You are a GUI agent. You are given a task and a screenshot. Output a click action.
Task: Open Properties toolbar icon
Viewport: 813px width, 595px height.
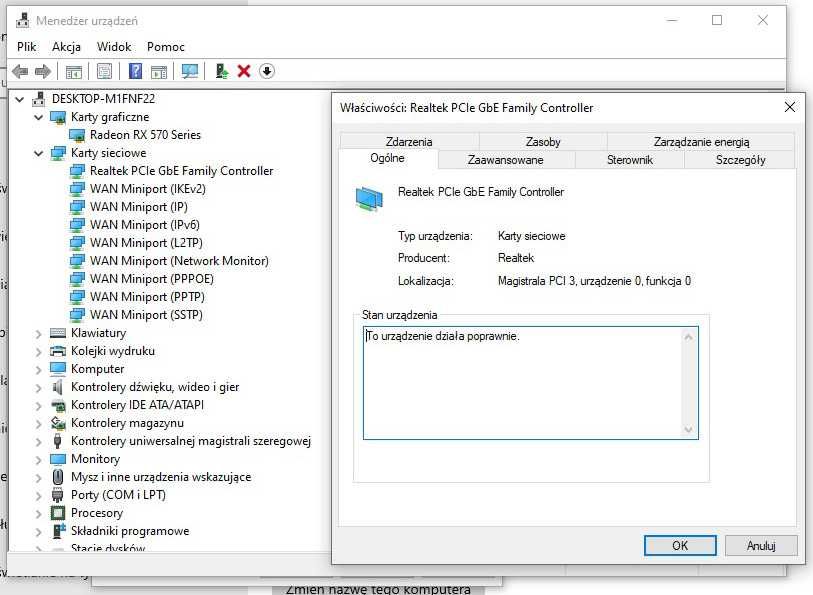coord(104,71)
